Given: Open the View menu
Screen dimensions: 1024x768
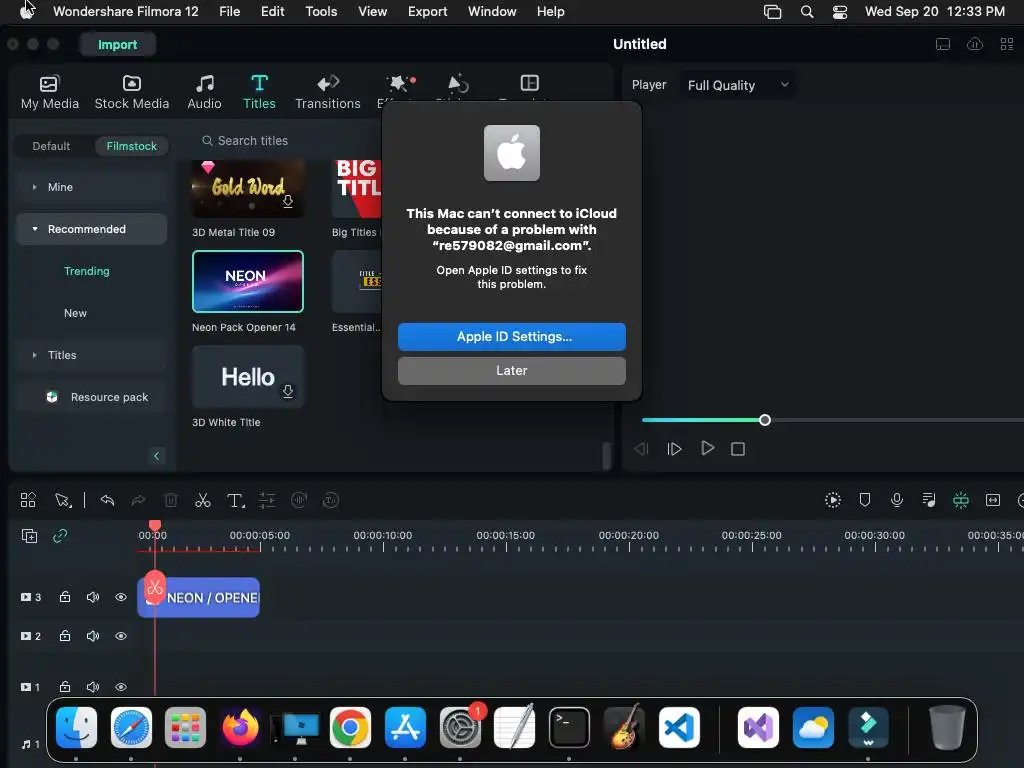Looking at the screenshot, I should pos(372,12).
